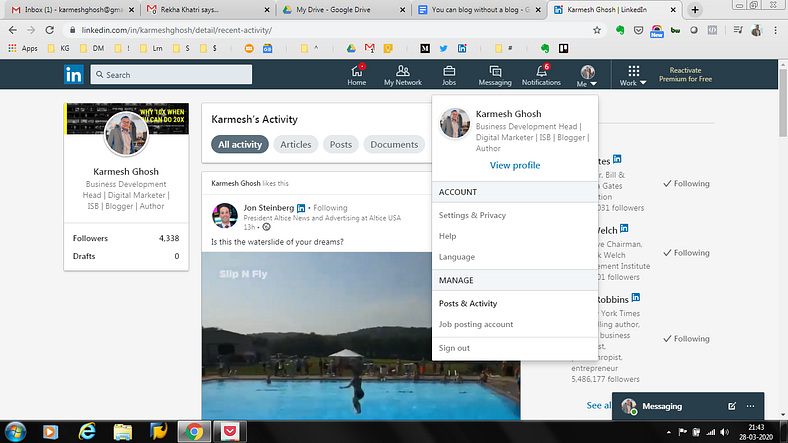Click the address bar URL
This screenshot has height=443, width=788.
point(177,30)
